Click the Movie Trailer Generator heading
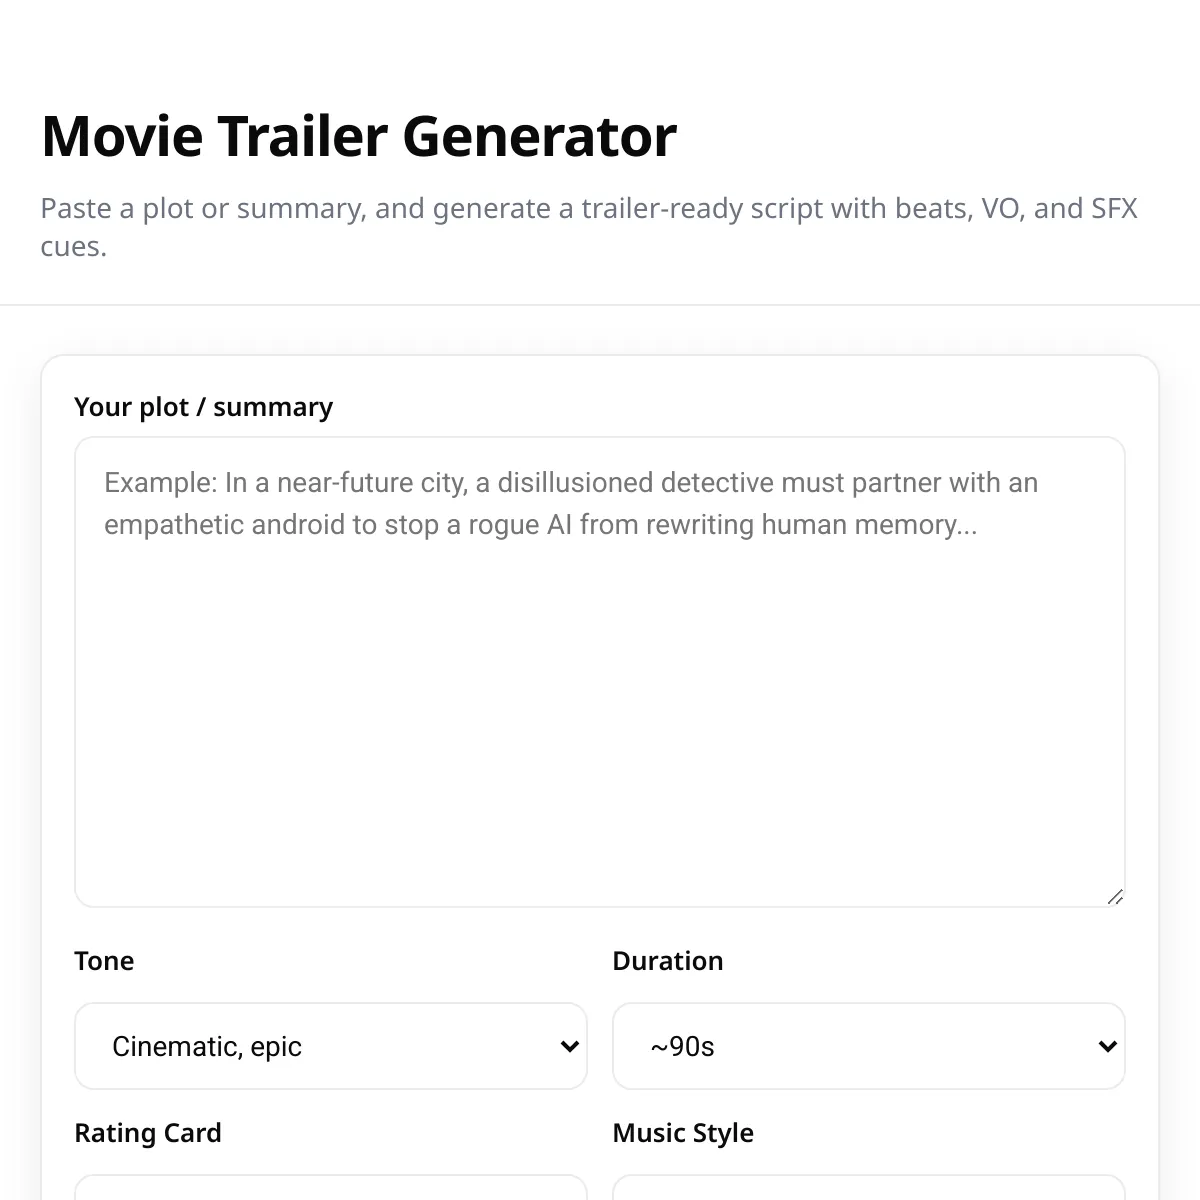 [x=359, y=136]
